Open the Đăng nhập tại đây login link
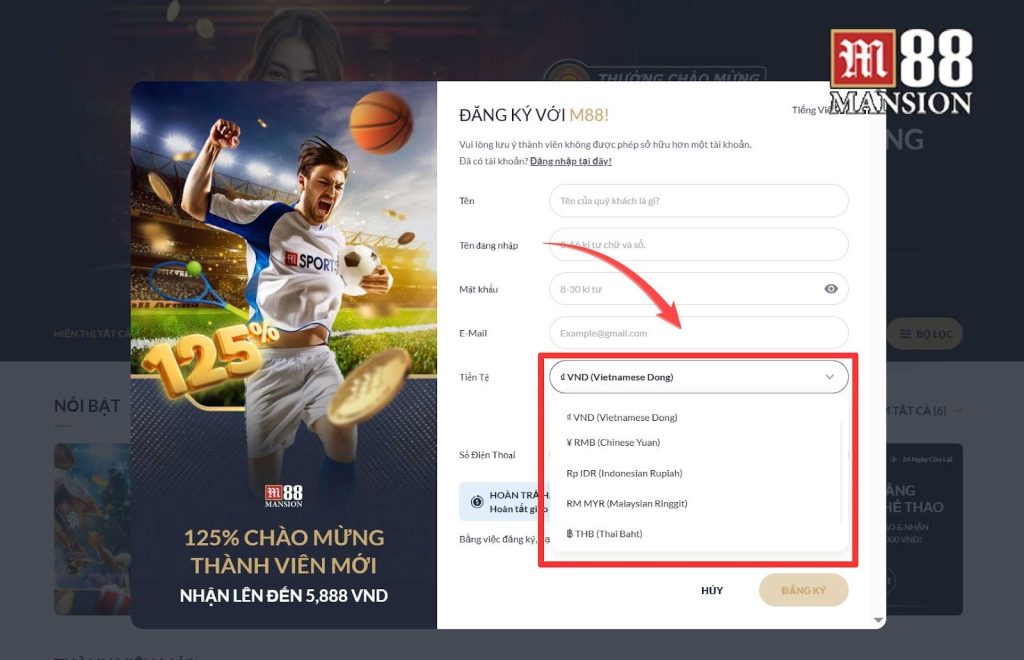Viewport: 1024px width, 660px height. 571,161
